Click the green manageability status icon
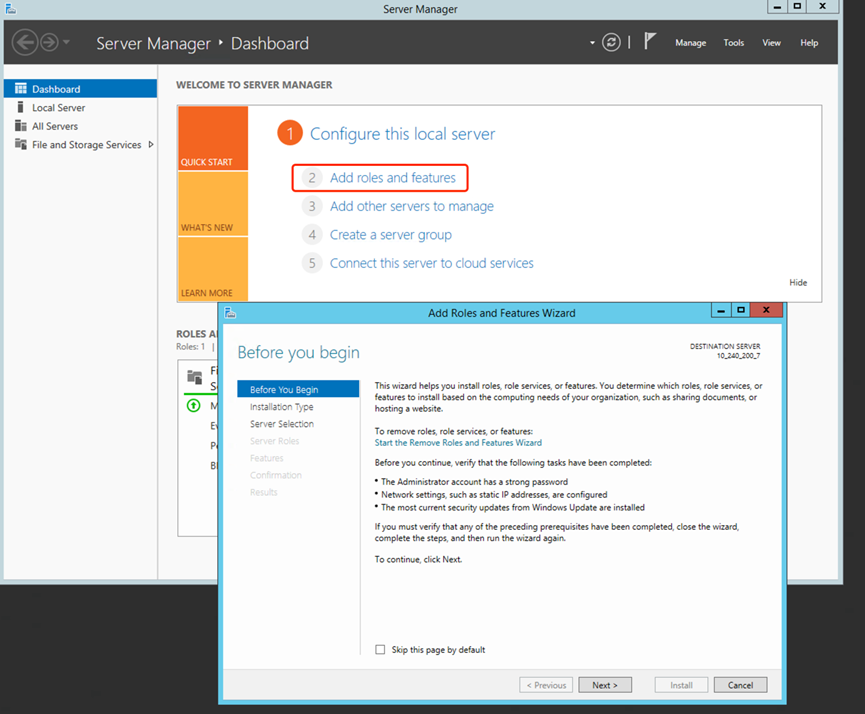This screenshot has height=714, width=865. [x=193, y=406]
